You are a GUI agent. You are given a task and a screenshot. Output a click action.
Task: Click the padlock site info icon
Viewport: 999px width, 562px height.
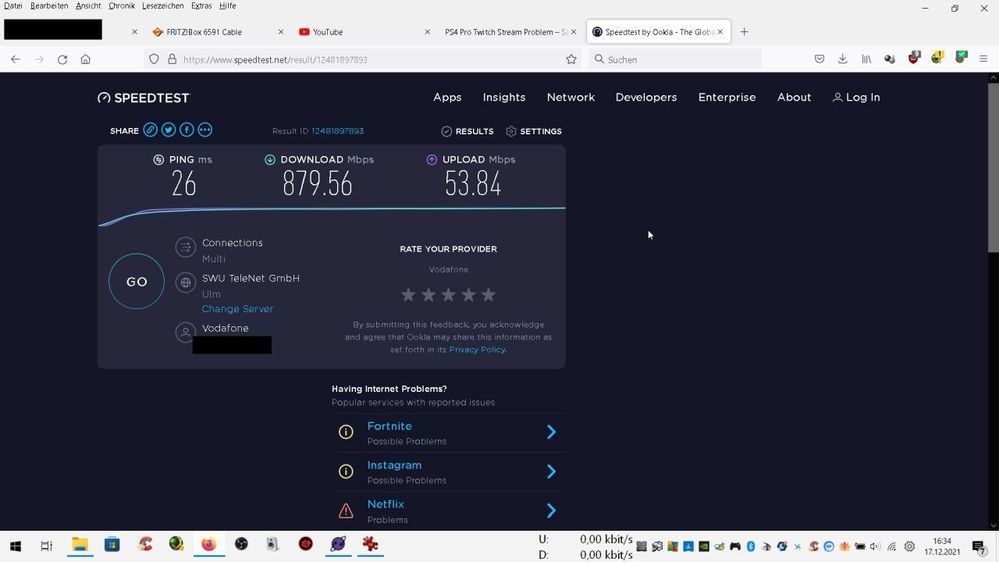point(172,59)
